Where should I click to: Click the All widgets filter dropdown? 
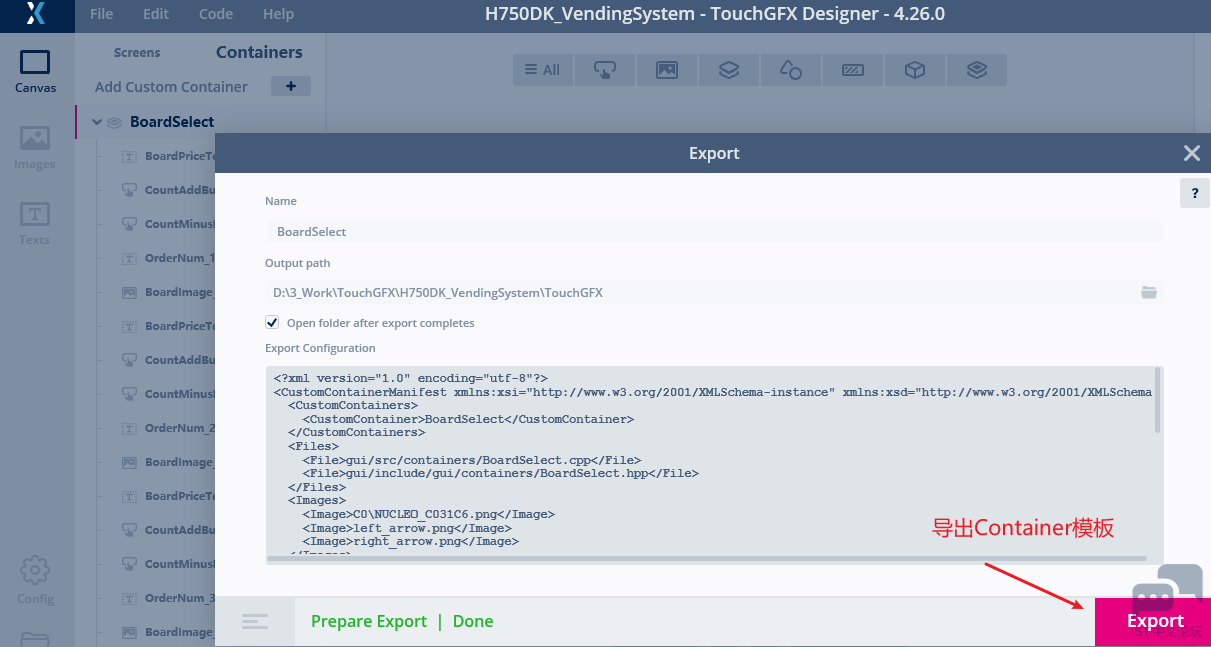(542, 69)
